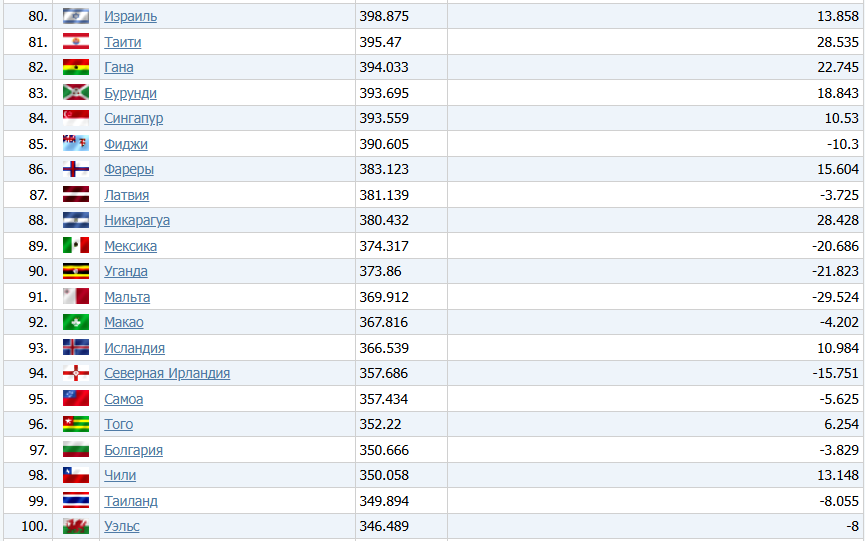Image resolution: width=865 pixels, height=541 pixels.
Task: Click Латвия points value 381.139
Action: pyautogui.click(x=384, y=195)
